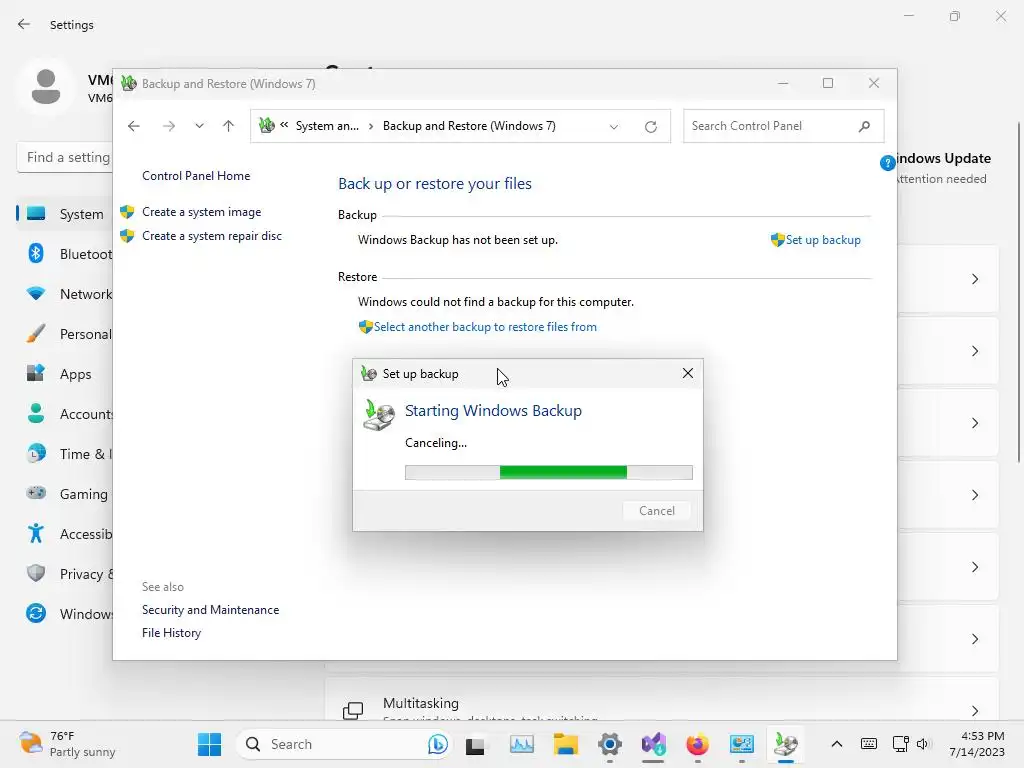This screenshot has height=768, width=1024.
Task: Click 'System an...' breadcrumb in address bar
Action: click(327, 126)
